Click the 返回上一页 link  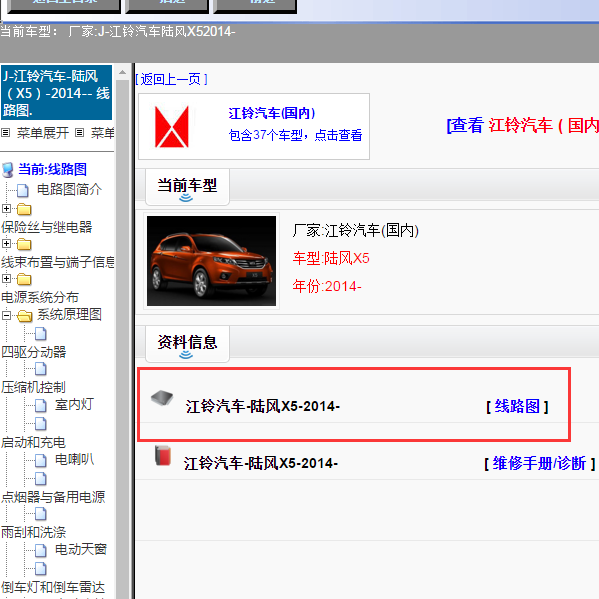click(172, 79)
